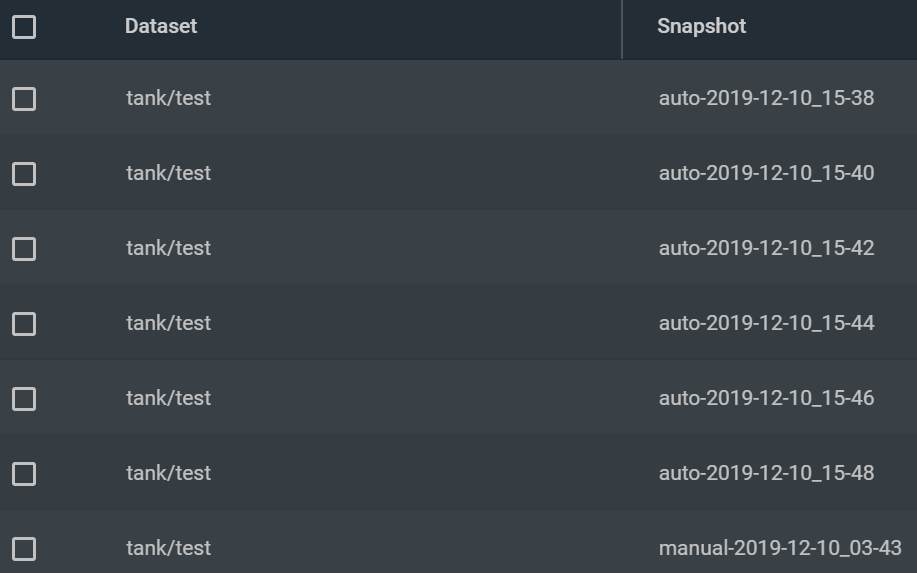Viewport: 917px width, 573px height.
Task: Click tank/test dataset in manual snapshot row
Action: [168, 548]
